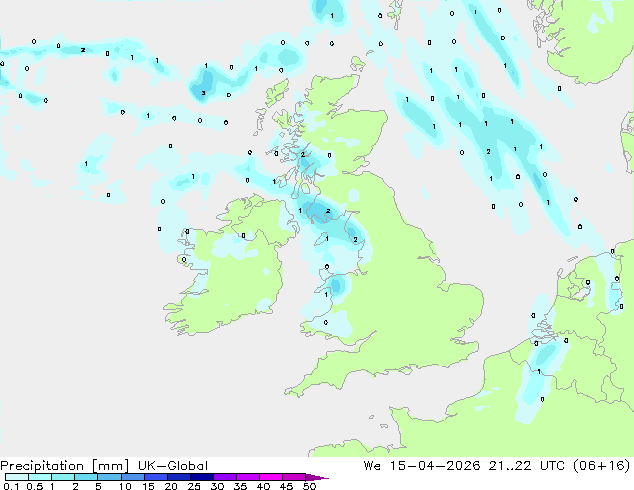The height and width of the screenshot is (490, 634).
Task: Click the '25' legend label
Action: pyautogui.click(x=194, y=486)
